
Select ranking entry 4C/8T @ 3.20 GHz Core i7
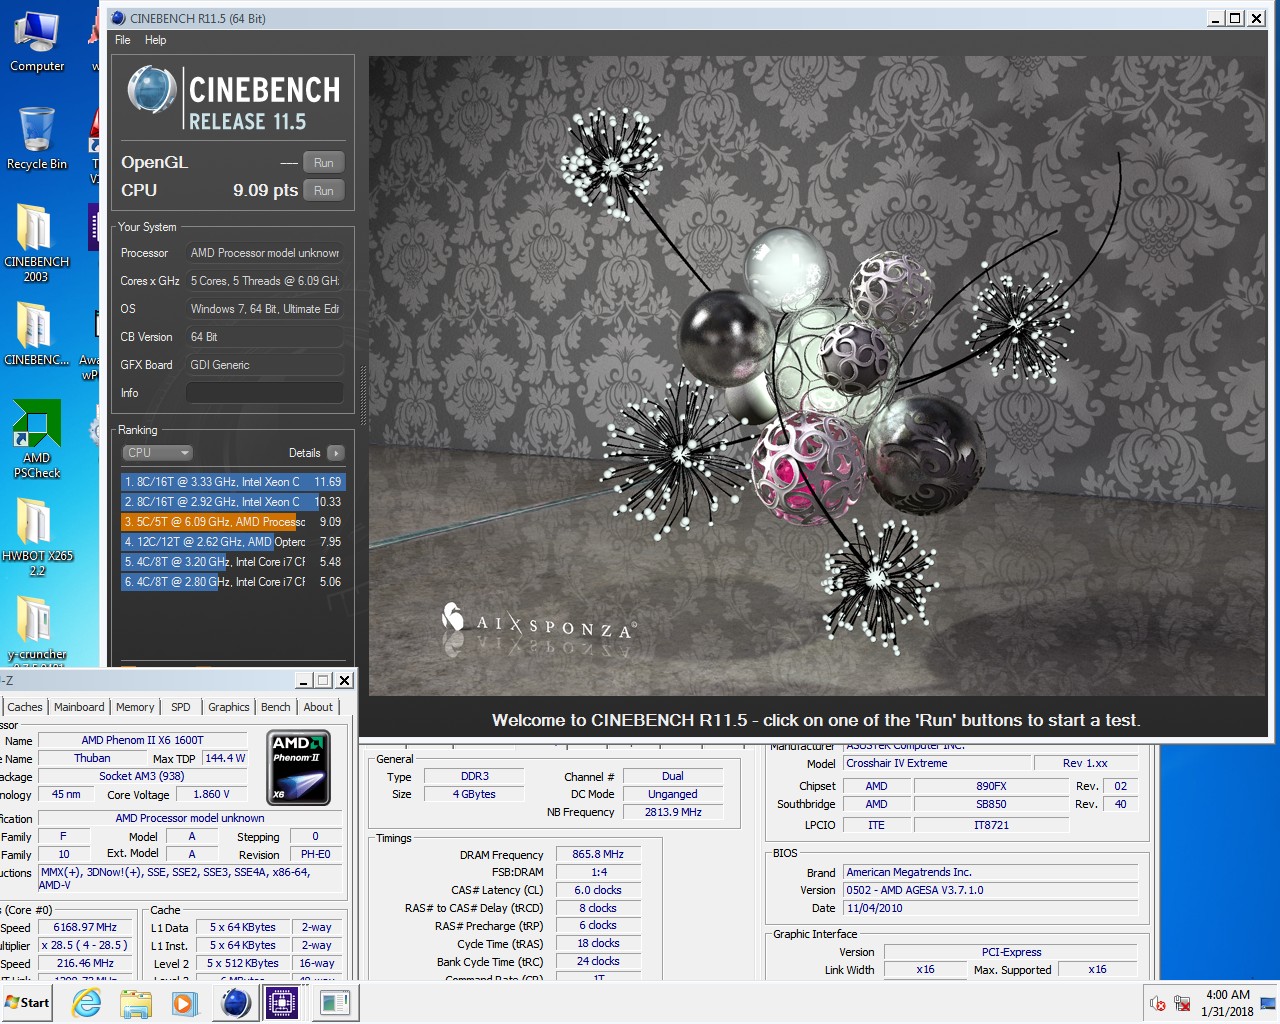click(x=232, y=562)
